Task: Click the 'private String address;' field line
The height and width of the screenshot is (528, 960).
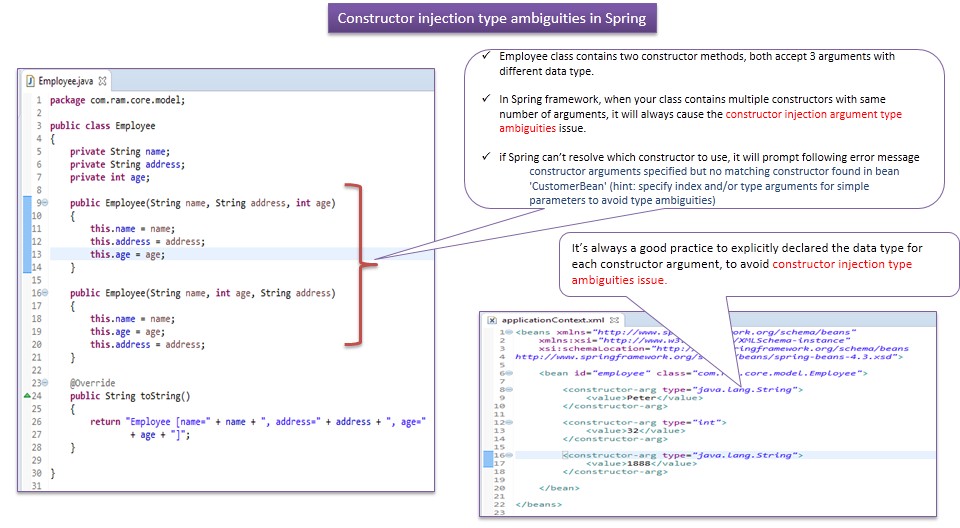Action: [x=127, y=164]
